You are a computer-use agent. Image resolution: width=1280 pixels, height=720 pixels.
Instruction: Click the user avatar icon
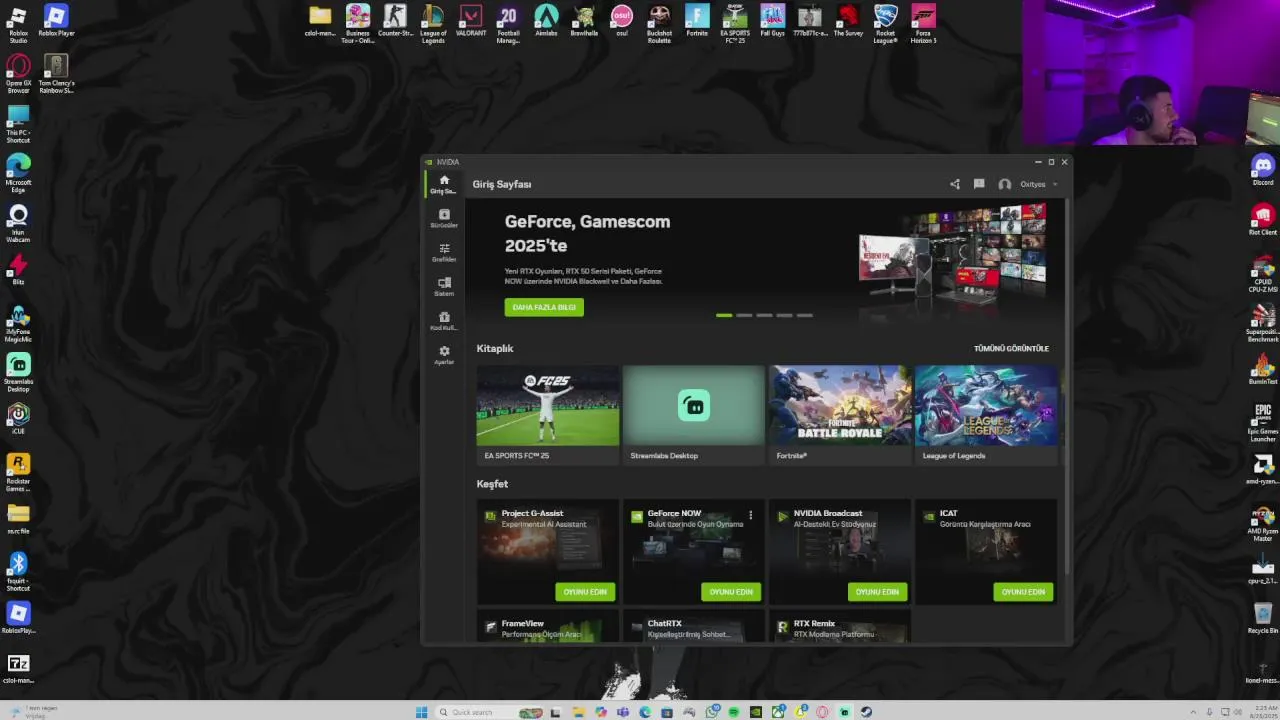point(1005,184)
